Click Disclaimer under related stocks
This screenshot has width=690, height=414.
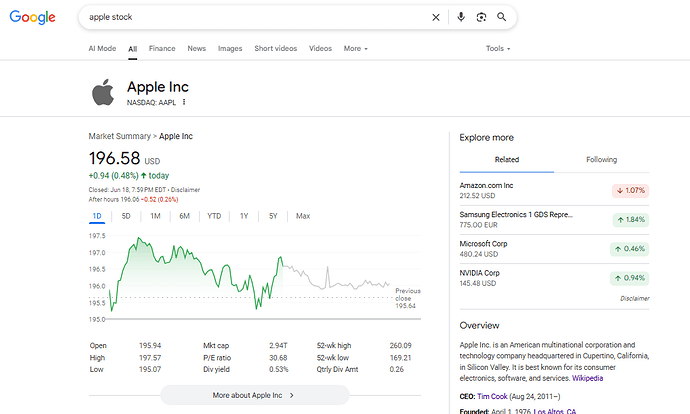[x=635, y=298]
